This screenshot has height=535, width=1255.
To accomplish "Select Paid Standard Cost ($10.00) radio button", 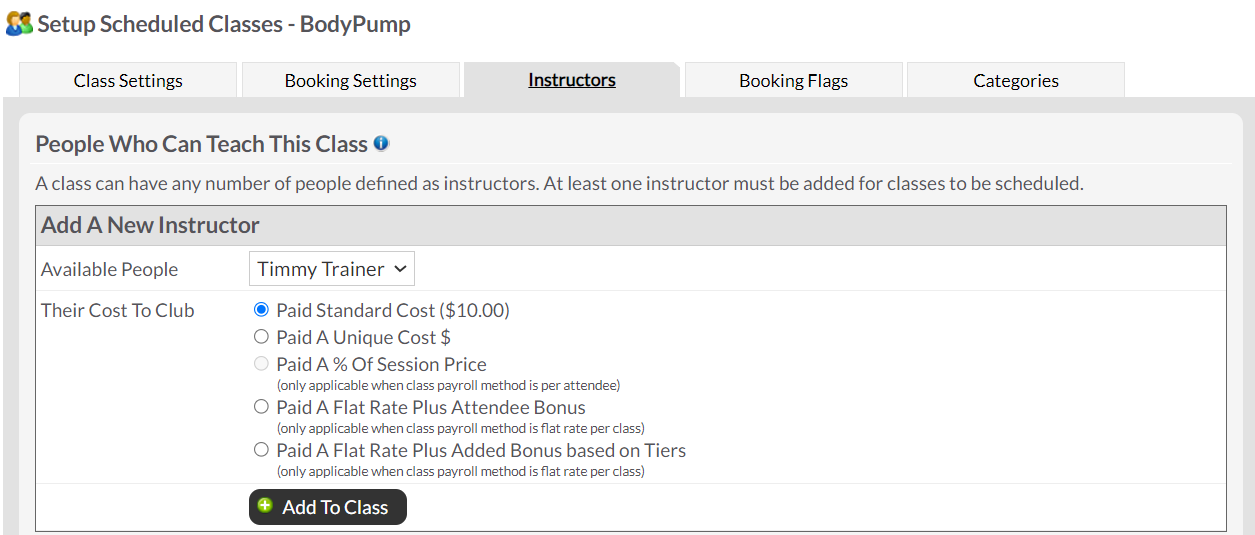I will tap(262, 310).
